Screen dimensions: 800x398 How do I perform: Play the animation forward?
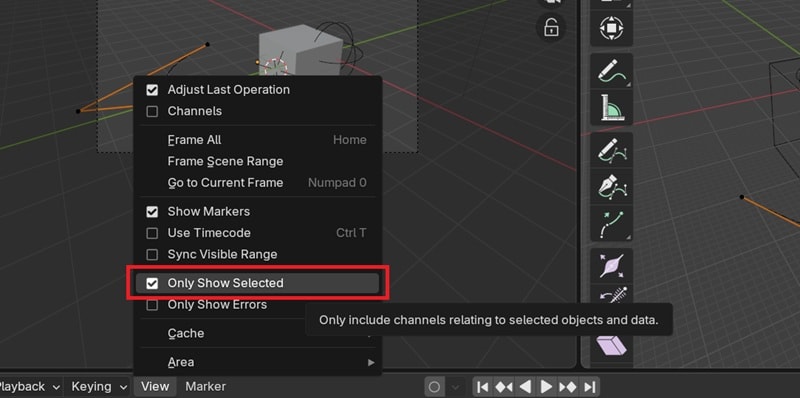[x=546, y=387]
